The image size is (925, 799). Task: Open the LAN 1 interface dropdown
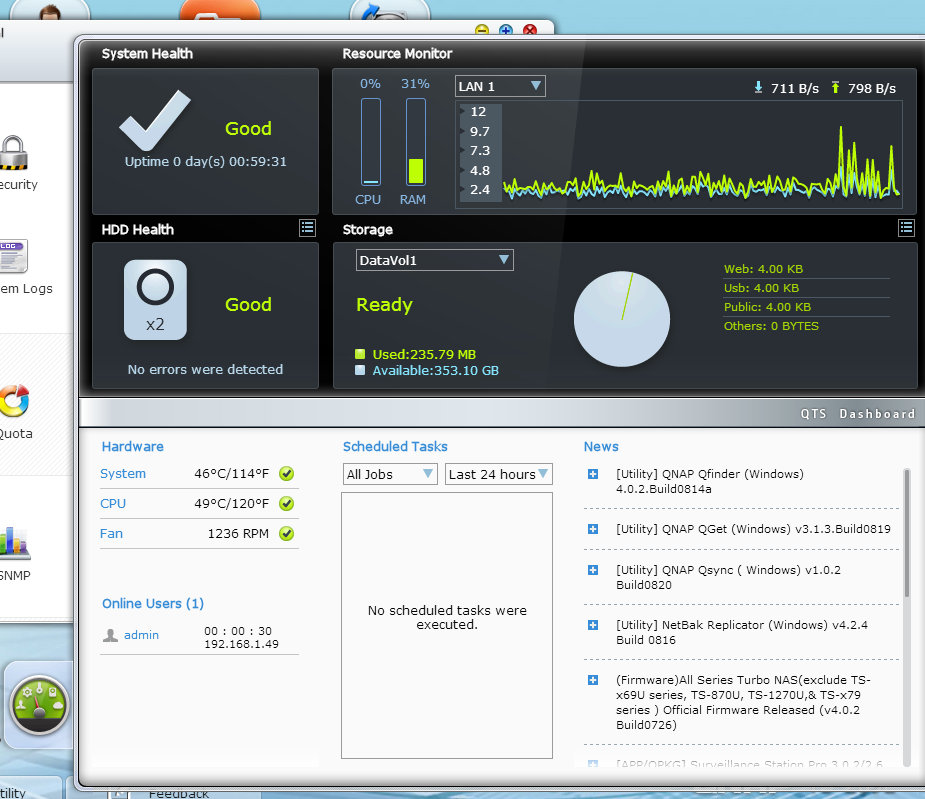tap(500, 86)
